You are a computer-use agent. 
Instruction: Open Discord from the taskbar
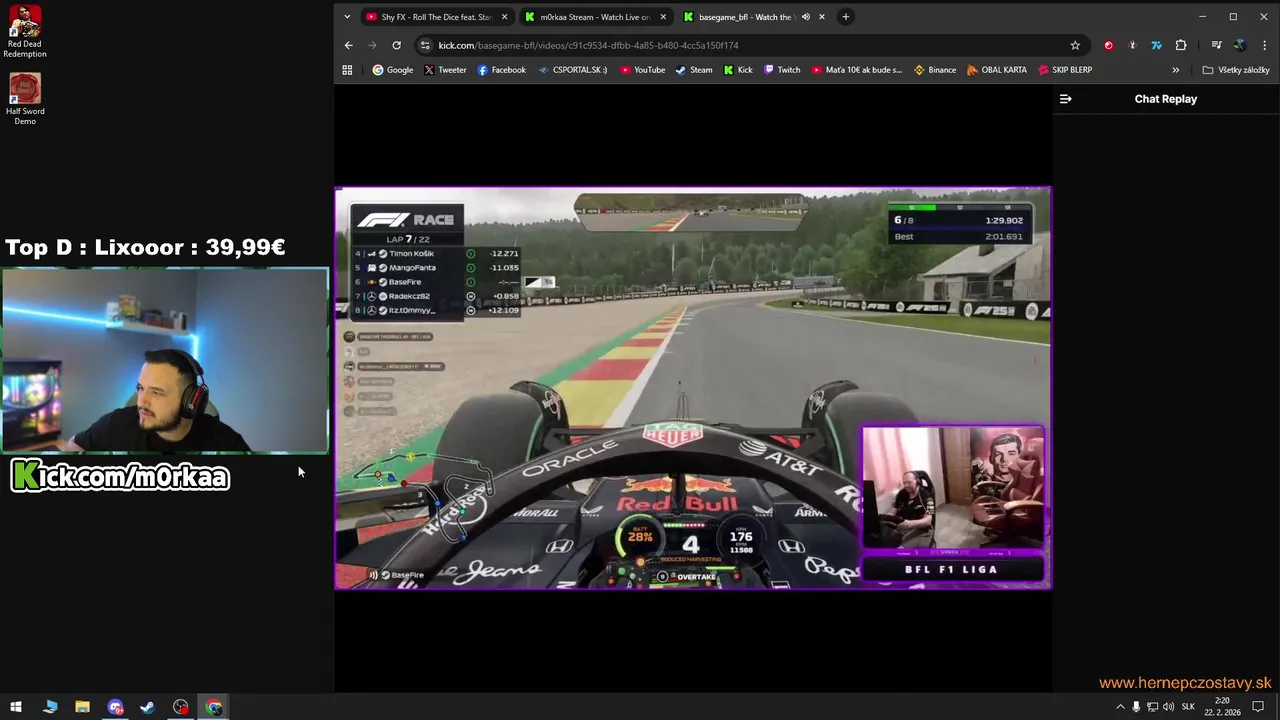(x=115, y=707)
